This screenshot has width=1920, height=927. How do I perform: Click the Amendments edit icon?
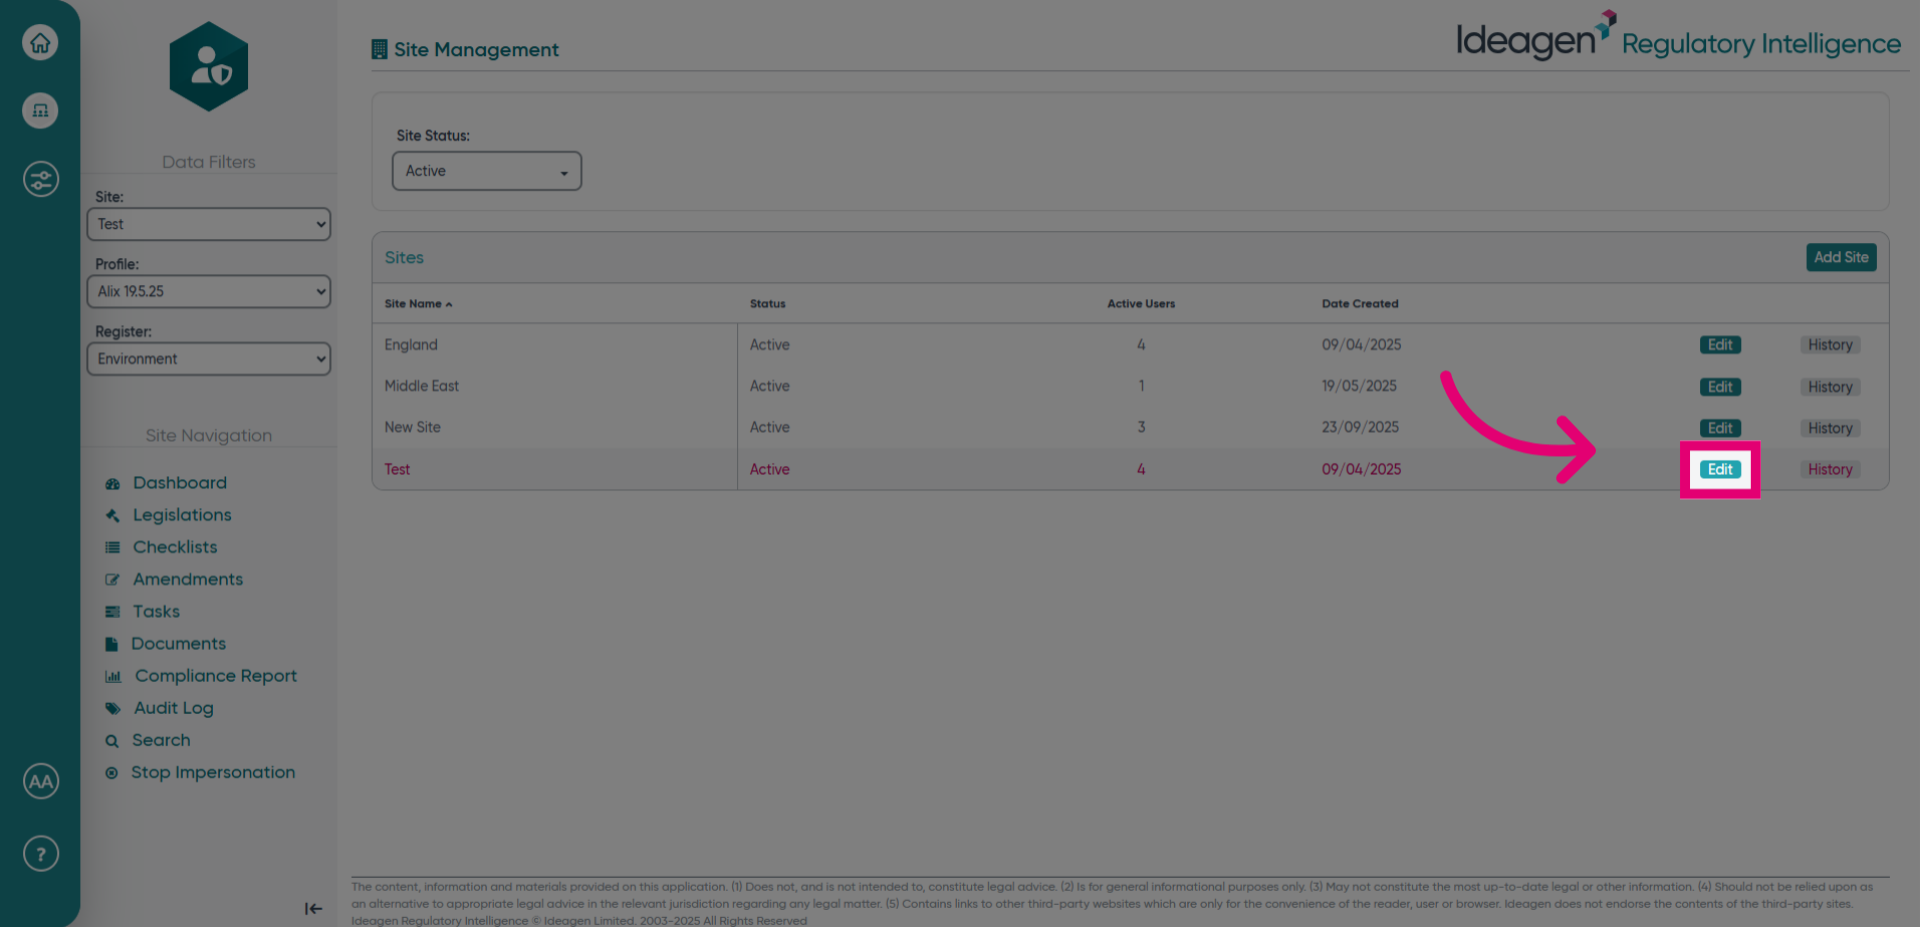pos(112,579)
